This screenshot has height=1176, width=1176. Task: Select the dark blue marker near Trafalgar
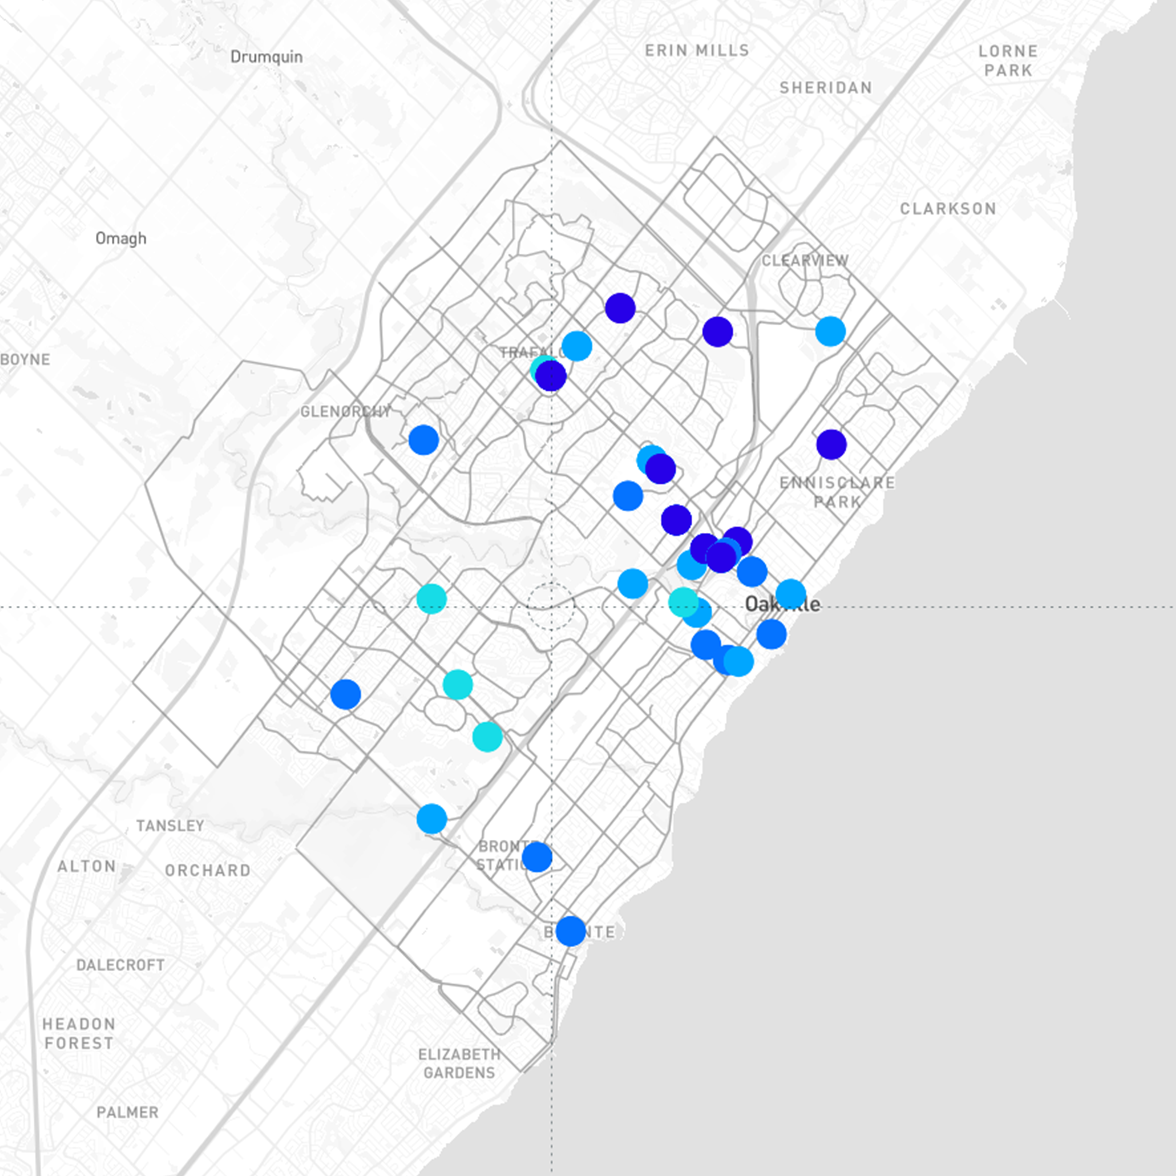549,376
